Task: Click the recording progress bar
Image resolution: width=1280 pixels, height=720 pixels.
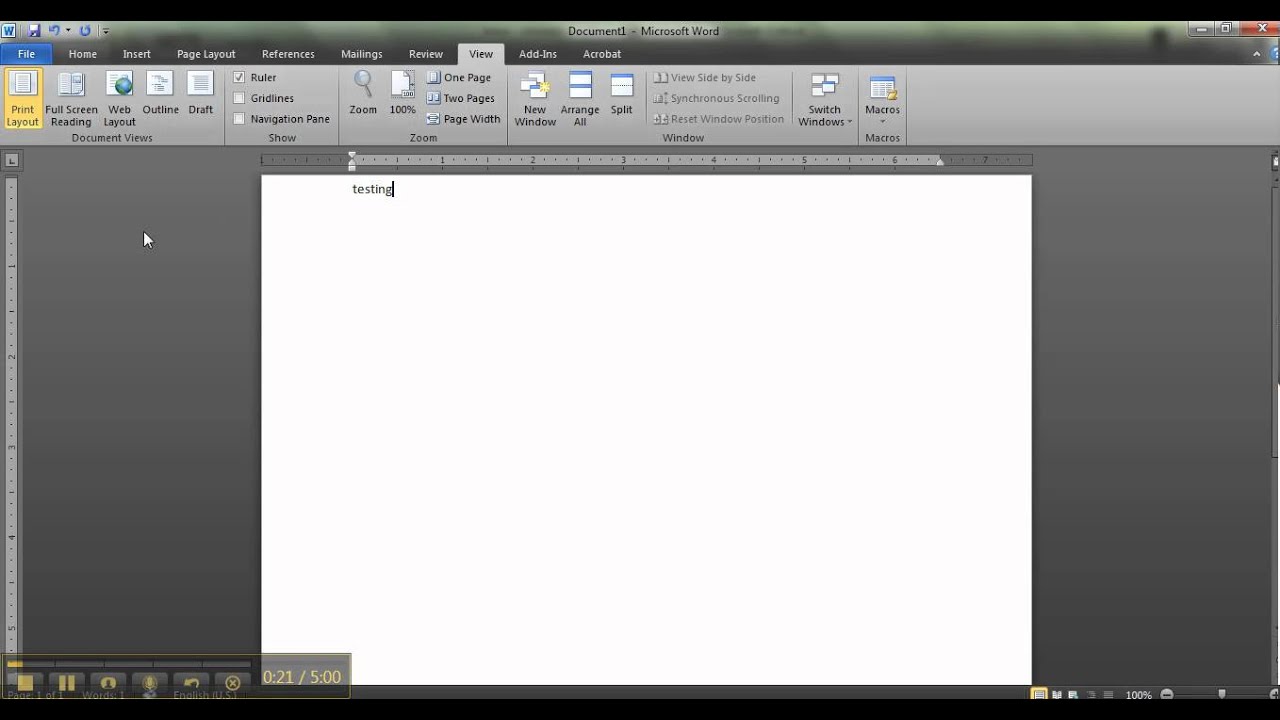Action: point(128,663)
